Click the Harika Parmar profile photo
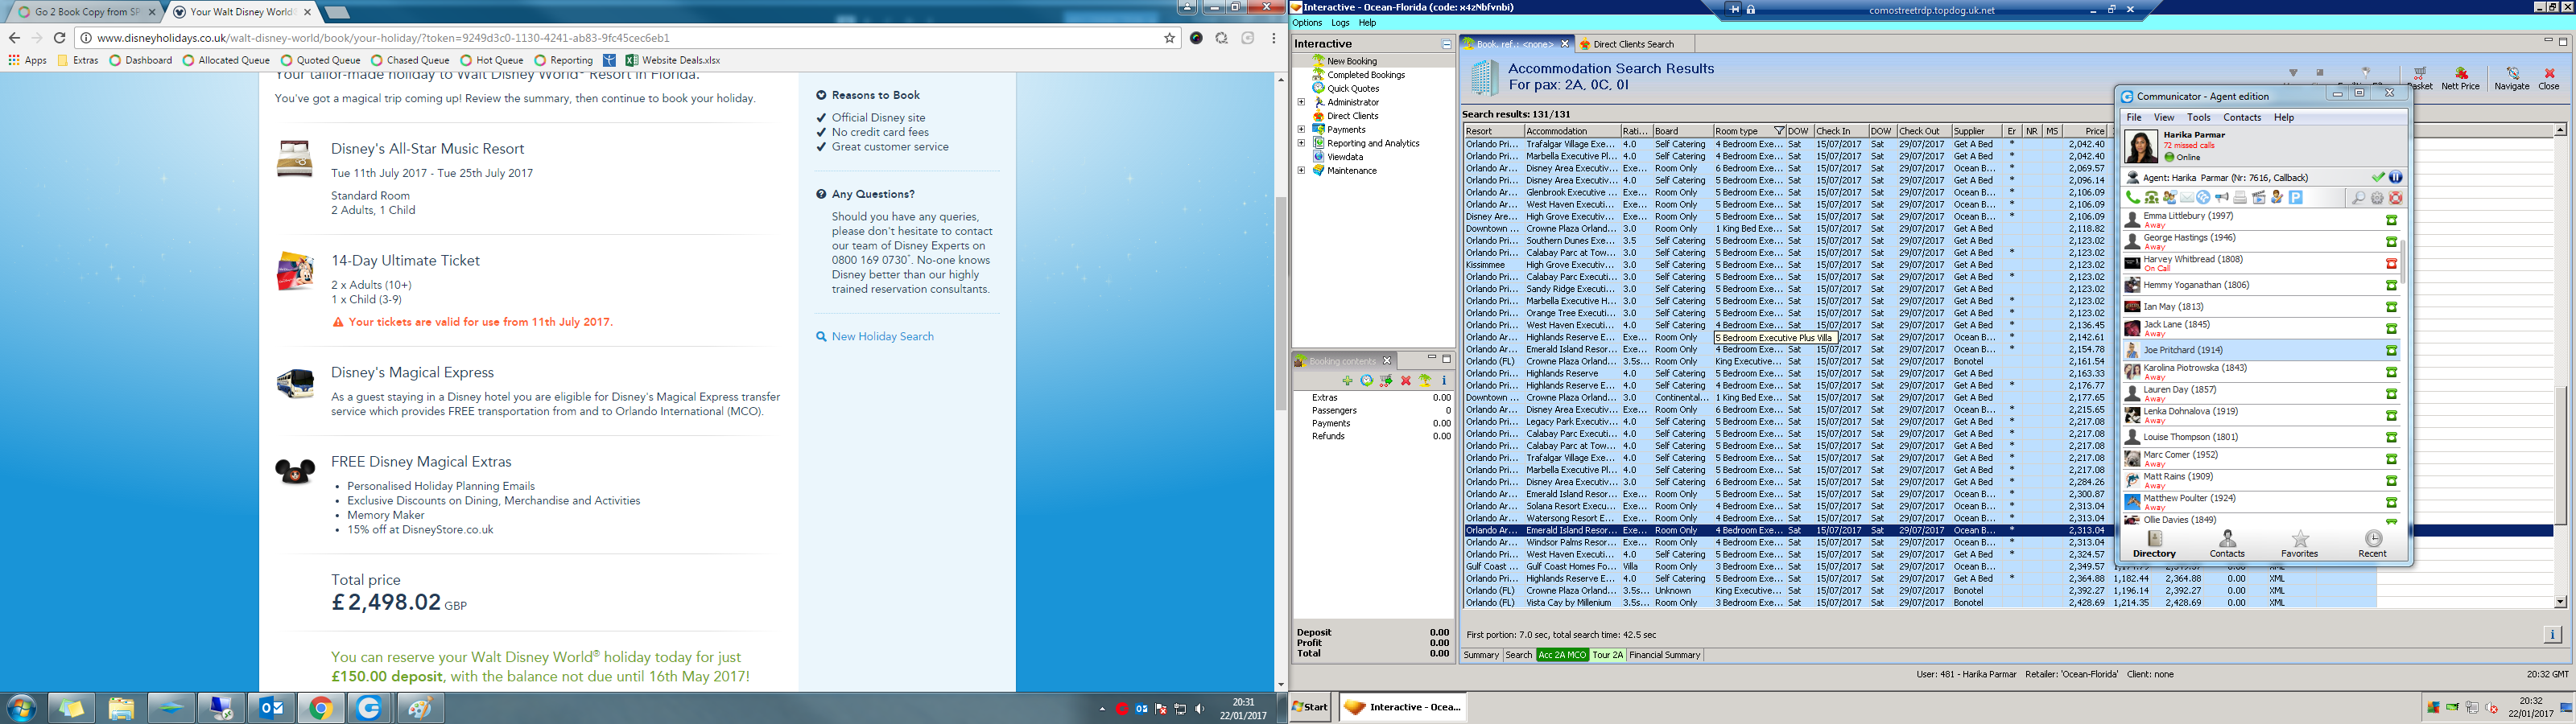 coord(2141,146)
